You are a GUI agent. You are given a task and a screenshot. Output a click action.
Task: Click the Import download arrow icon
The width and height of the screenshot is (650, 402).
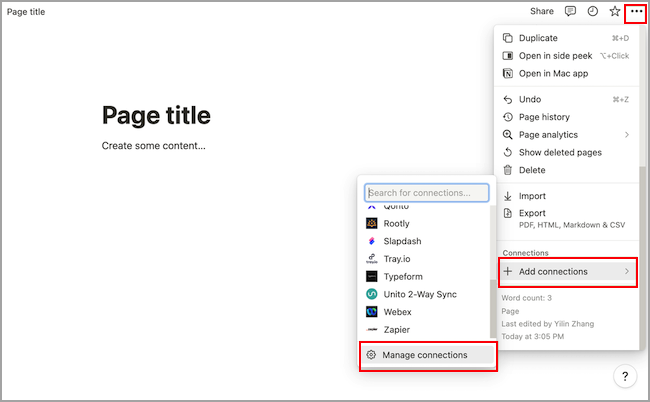[507, 196]
